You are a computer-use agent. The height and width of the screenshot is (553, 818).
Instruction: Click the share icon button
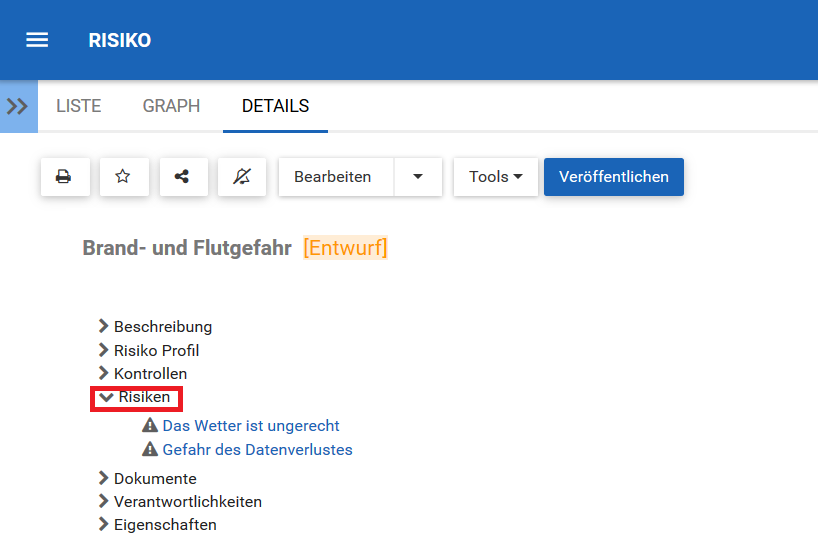(x=182, y=177)
